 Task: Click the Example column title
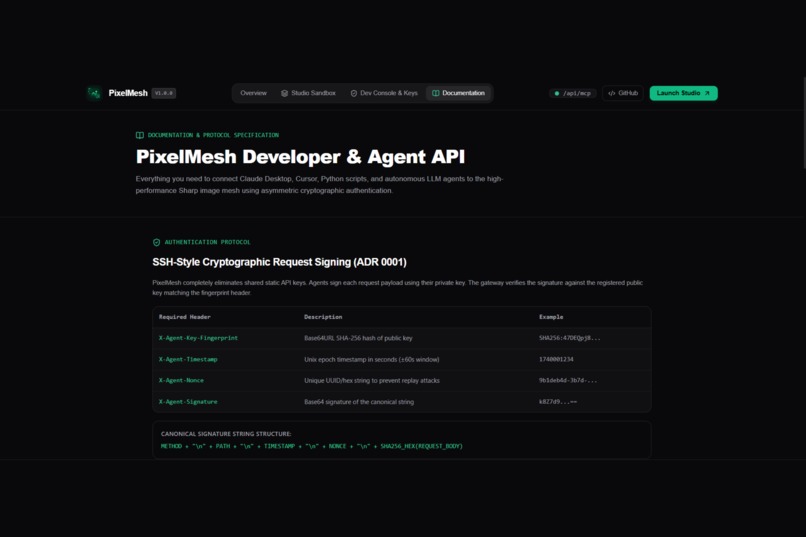pos(551,317)
